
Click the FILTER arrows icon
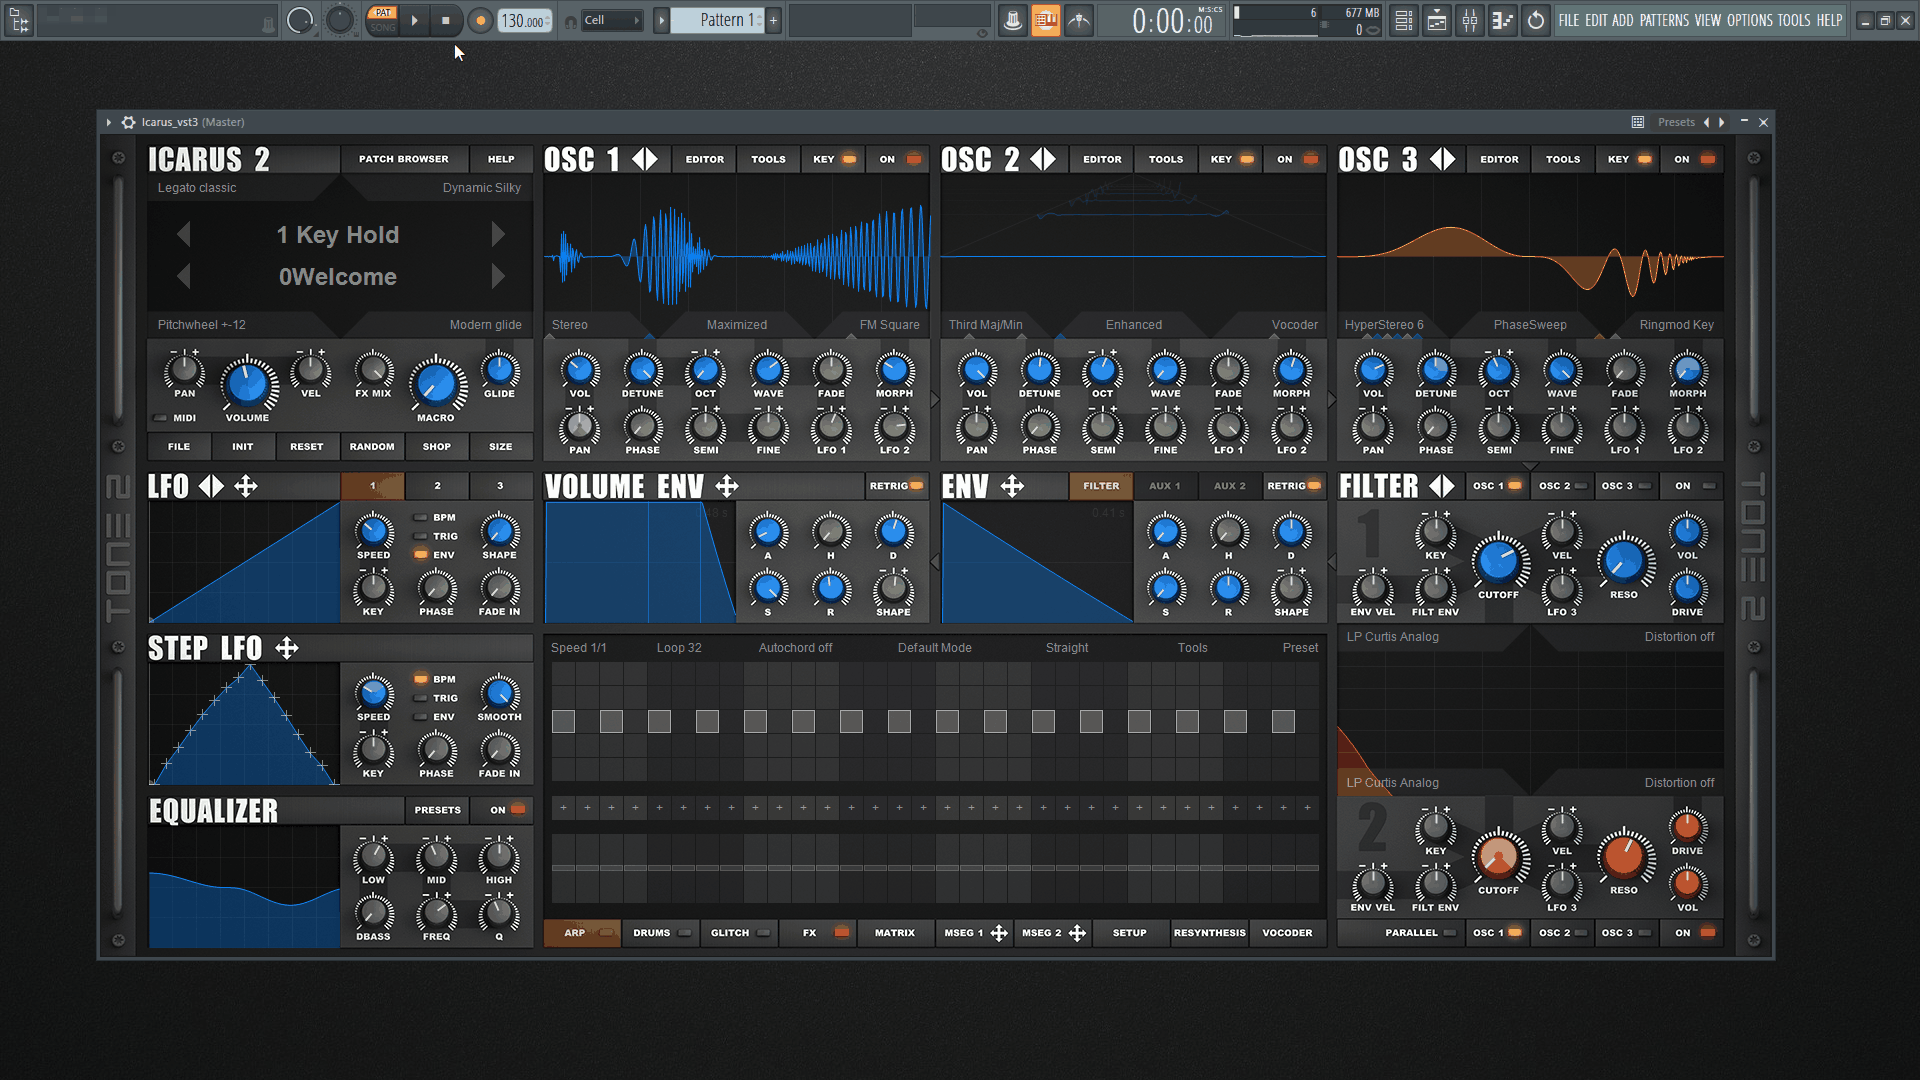point(1442,487)
